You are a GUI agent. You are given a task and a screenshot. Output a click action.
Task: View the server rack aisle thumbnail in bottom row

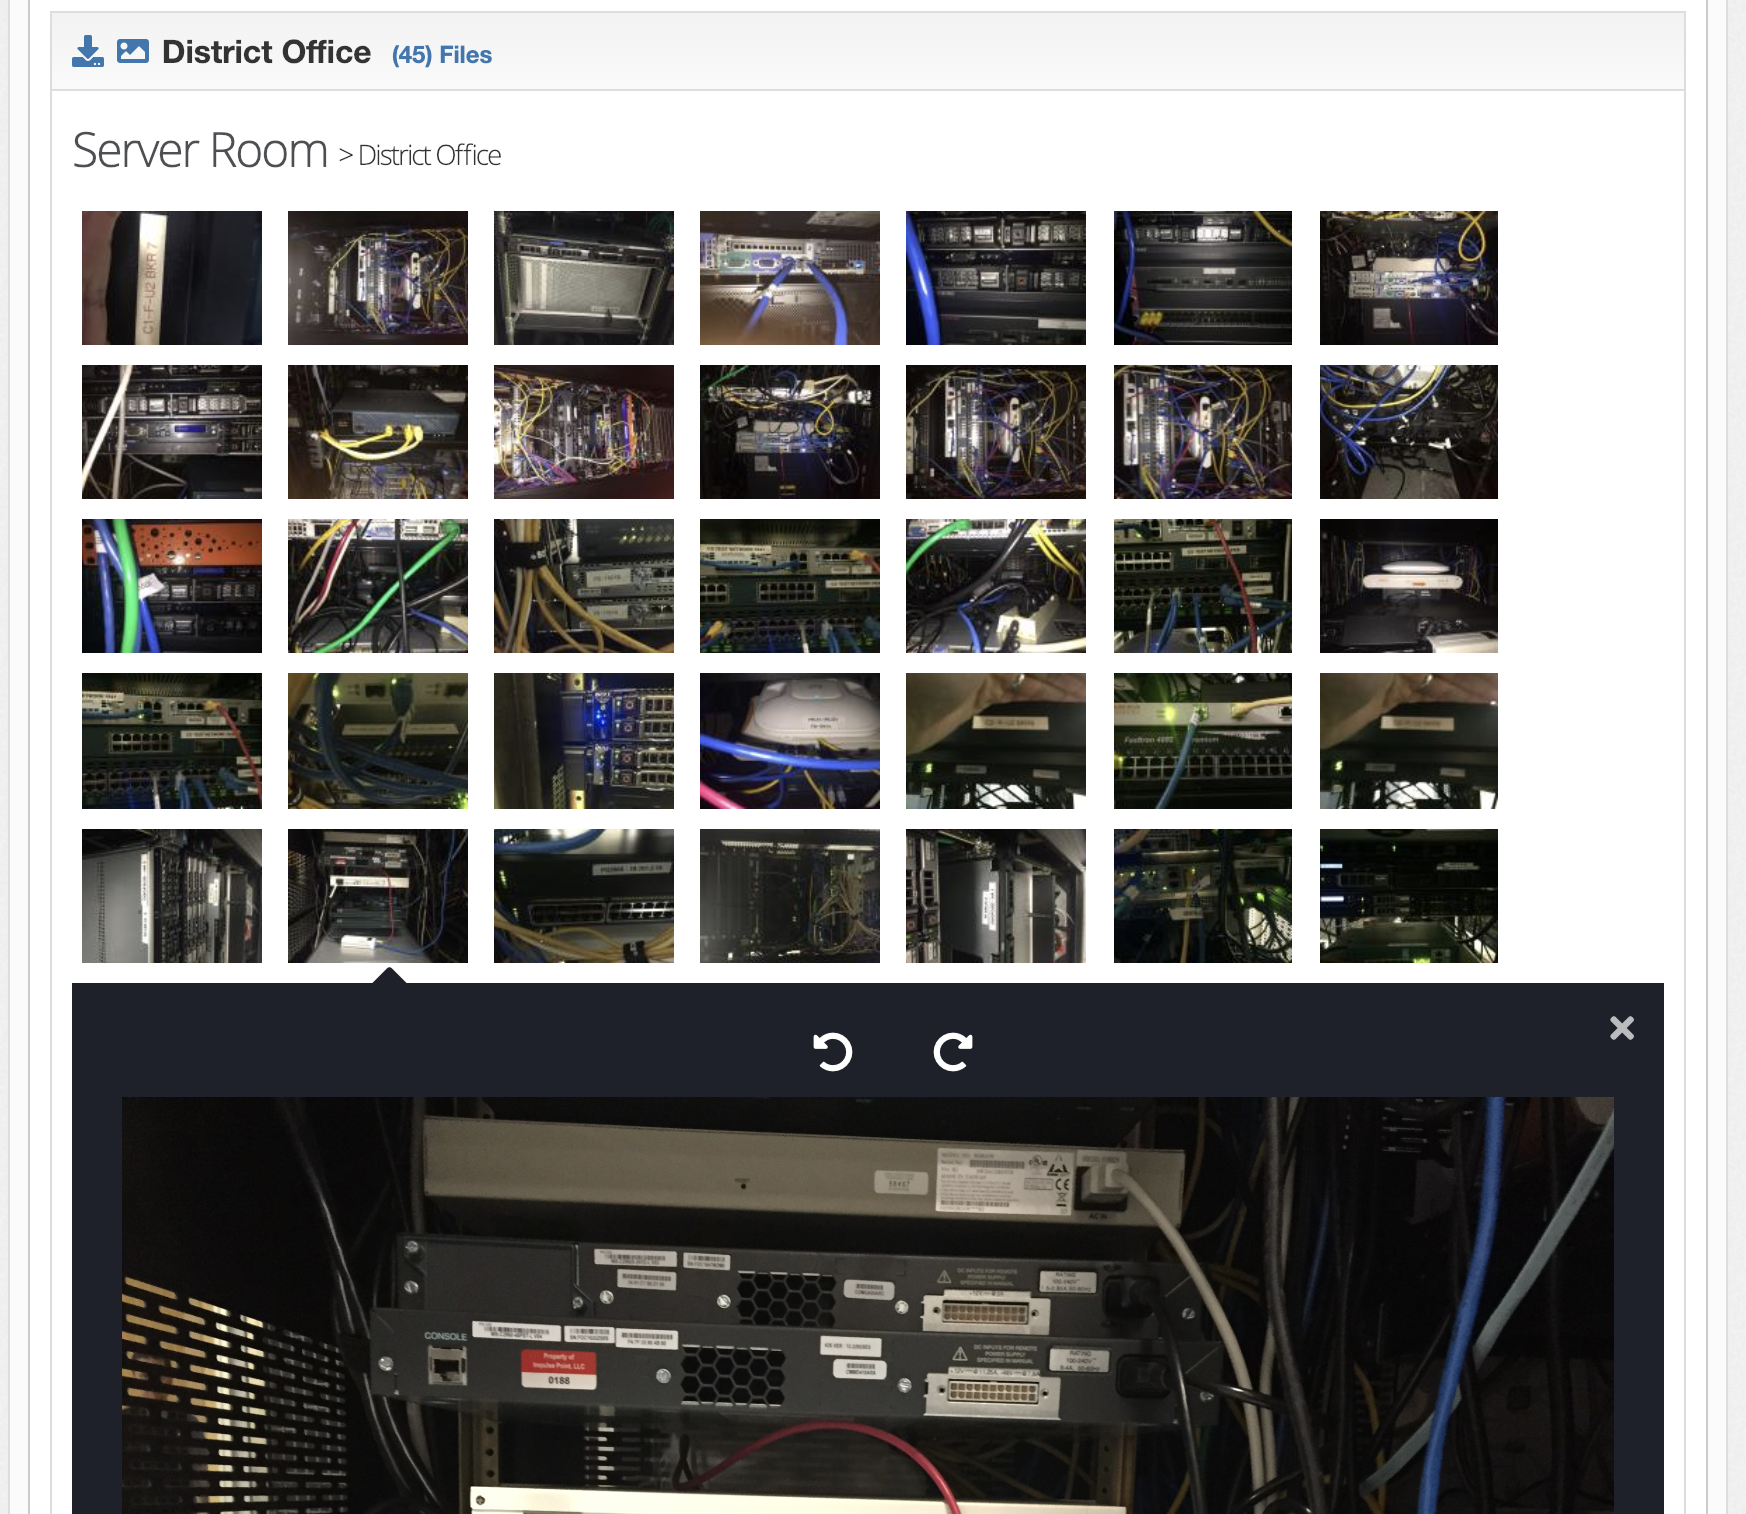171,896
